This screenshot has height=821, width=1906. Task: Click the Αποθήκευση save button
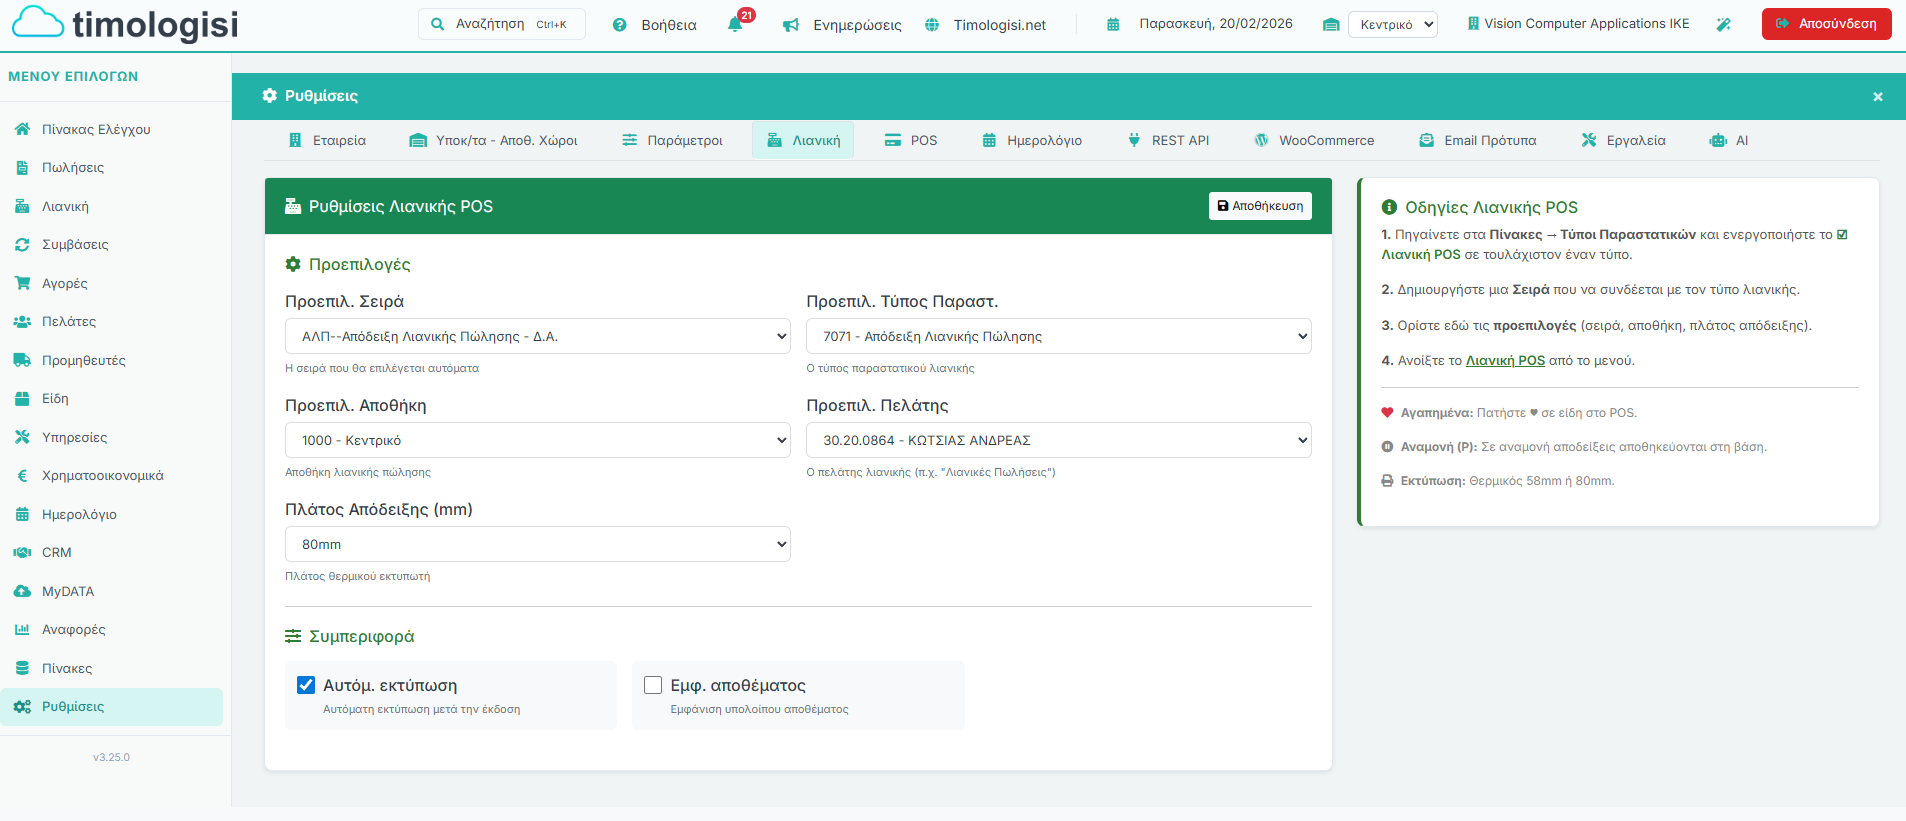(1260, 206)
